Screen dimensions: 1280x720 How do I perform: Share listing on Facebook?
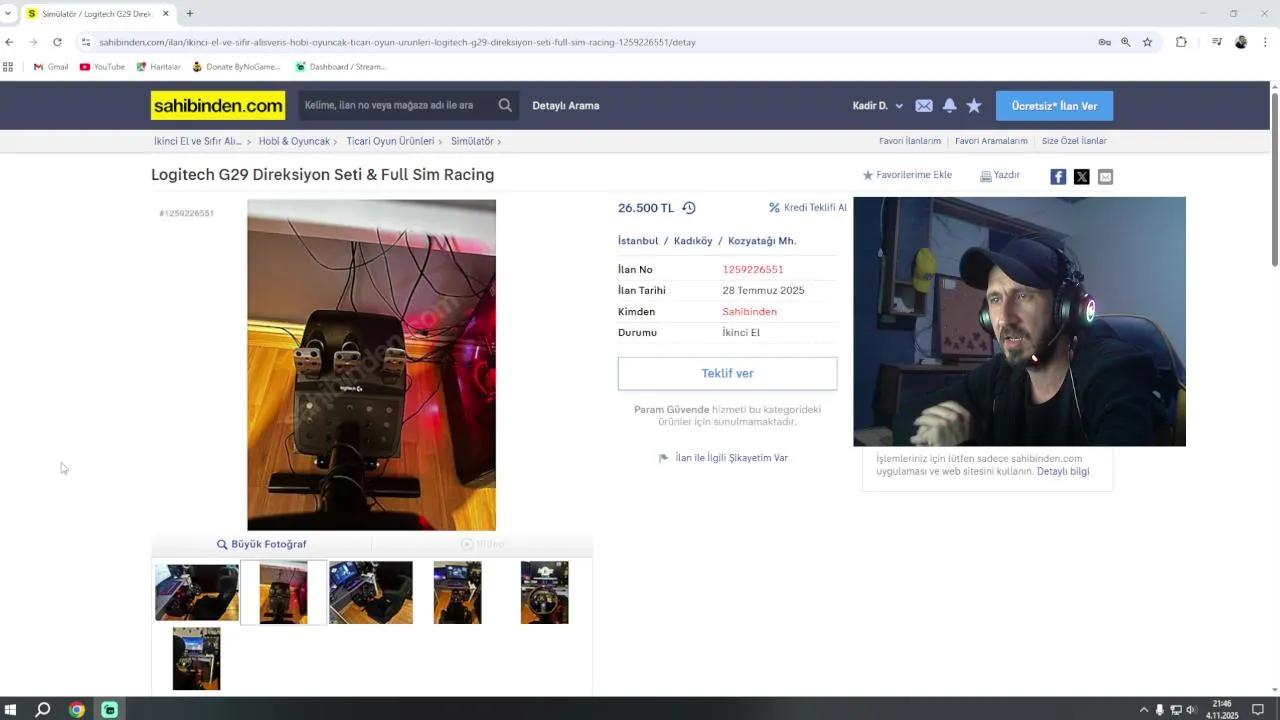click(1058, 177)
